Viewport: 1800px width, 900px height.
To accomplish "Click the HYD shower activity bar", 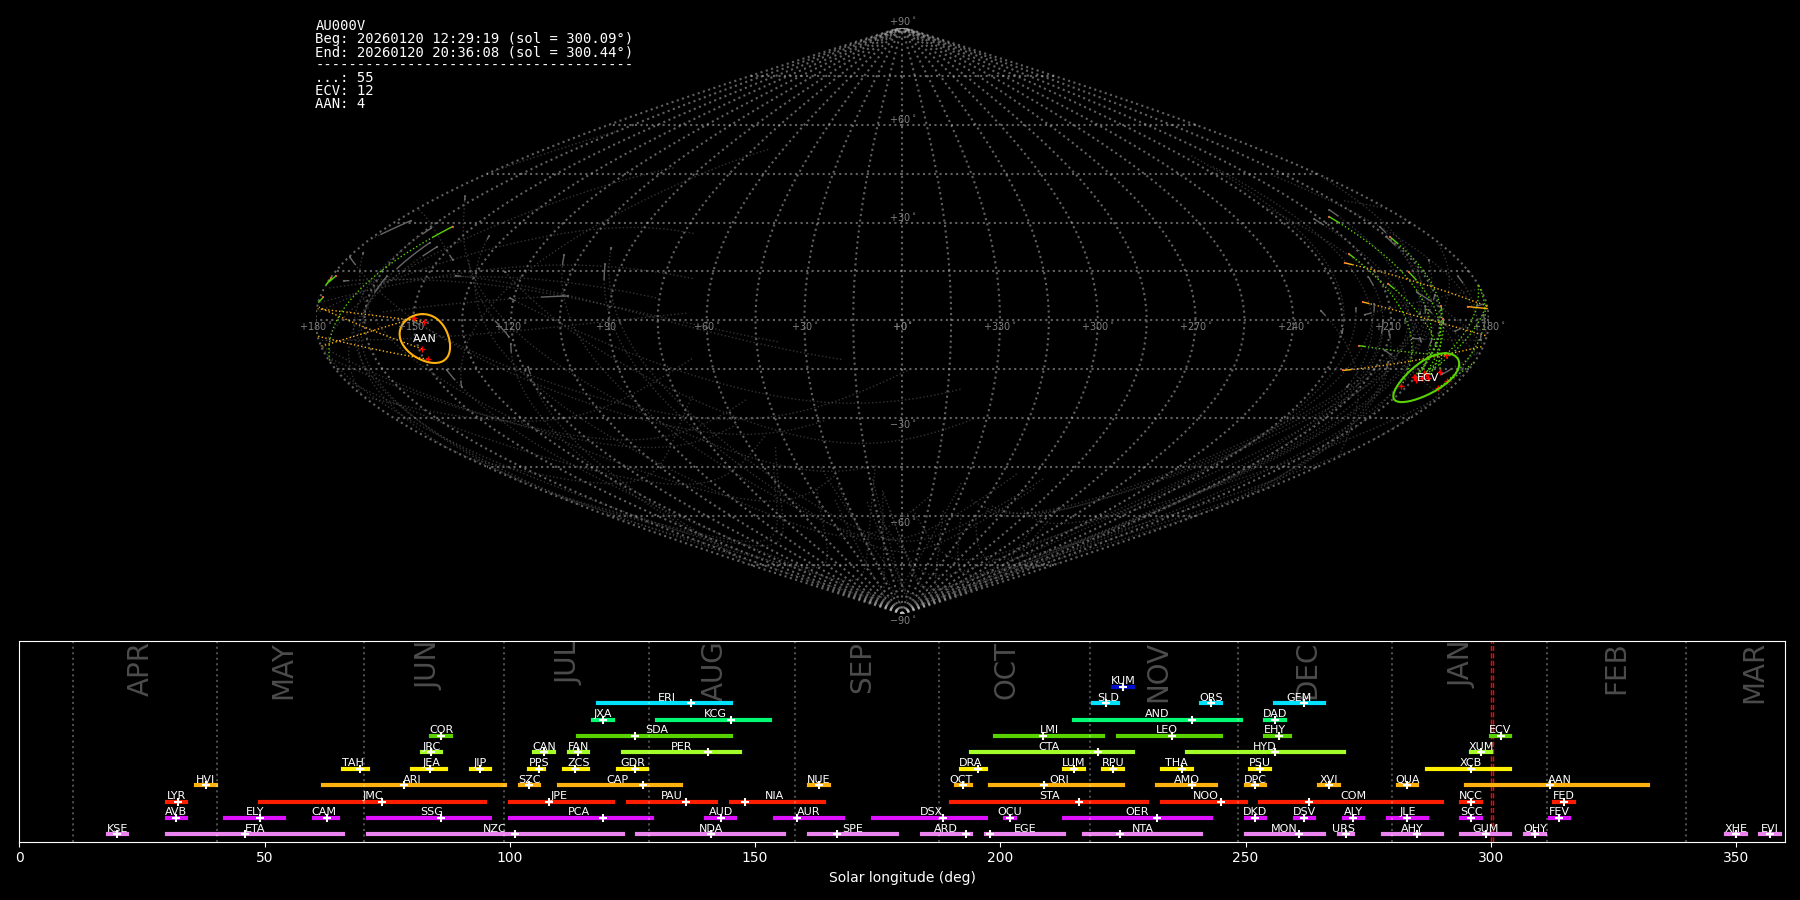I will pyautogui.click(x=1265, y=752).
